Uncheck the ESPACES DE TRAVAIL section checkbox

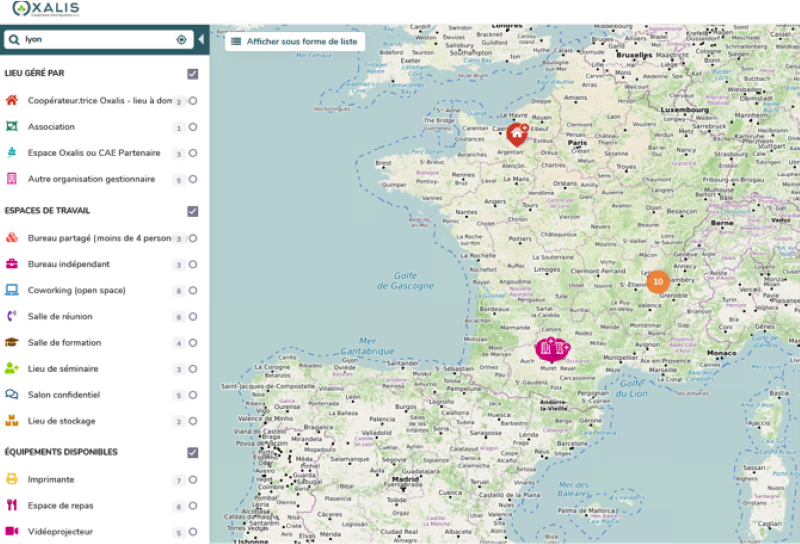tap(192, 211)
